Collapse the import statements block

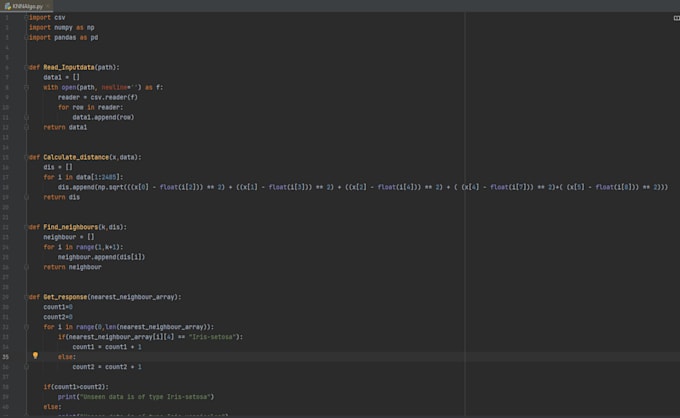[26, 18]
